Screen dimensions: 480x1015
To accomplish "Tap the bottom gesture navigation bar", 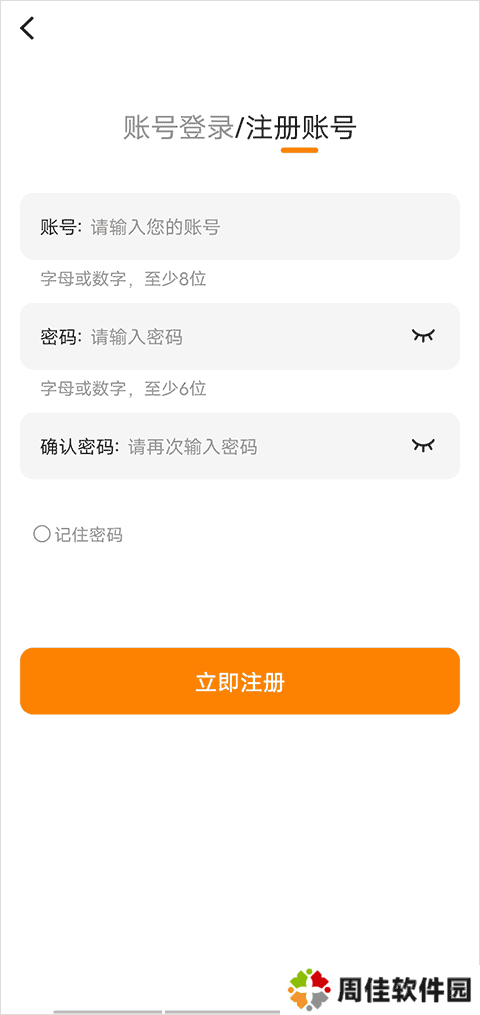I will coord(168,1011).
